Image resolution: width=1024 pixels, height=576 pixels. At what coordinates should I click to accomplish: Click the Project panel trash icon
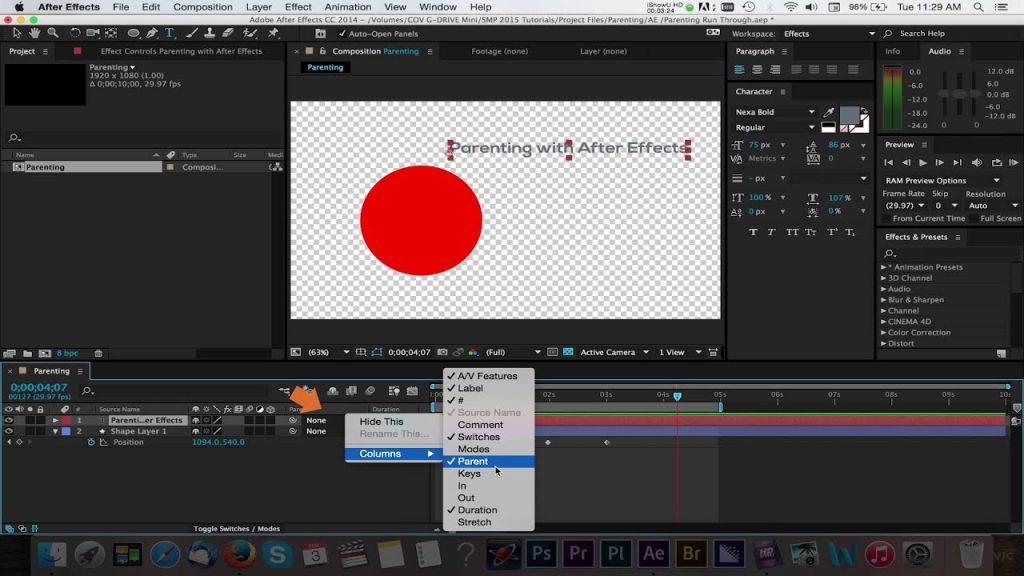tap(98, 353)
